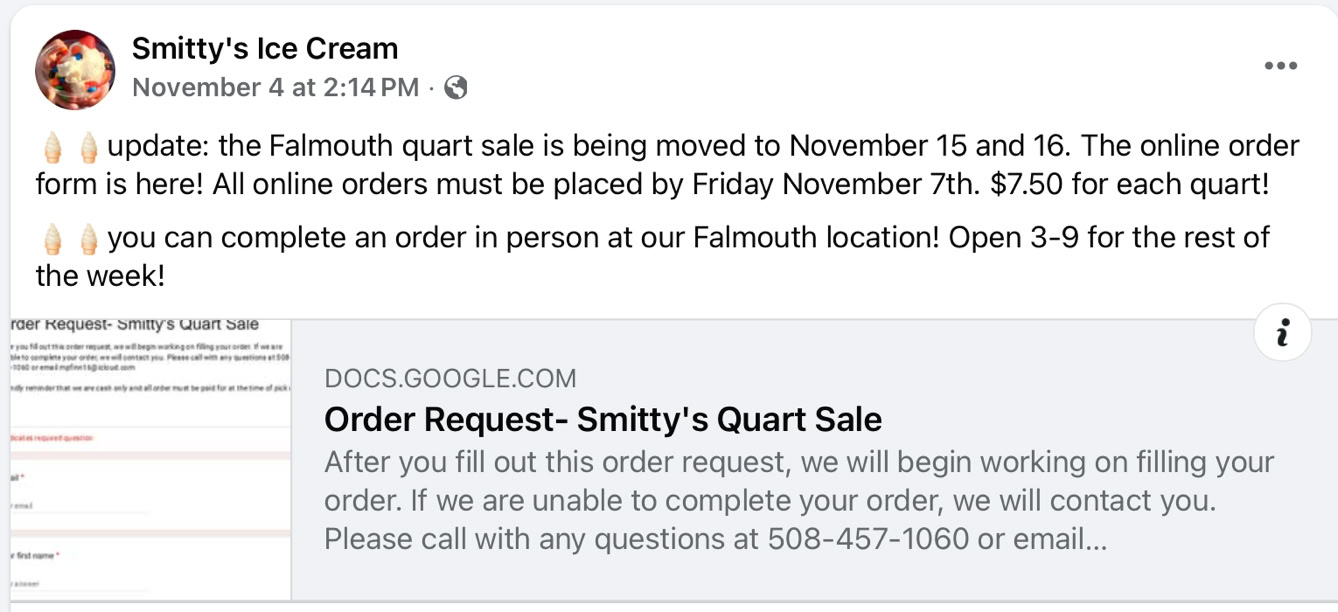Screen dimensions: 1338x612
Task: Click the email field in form thumbnail
Action: [80, 507]
